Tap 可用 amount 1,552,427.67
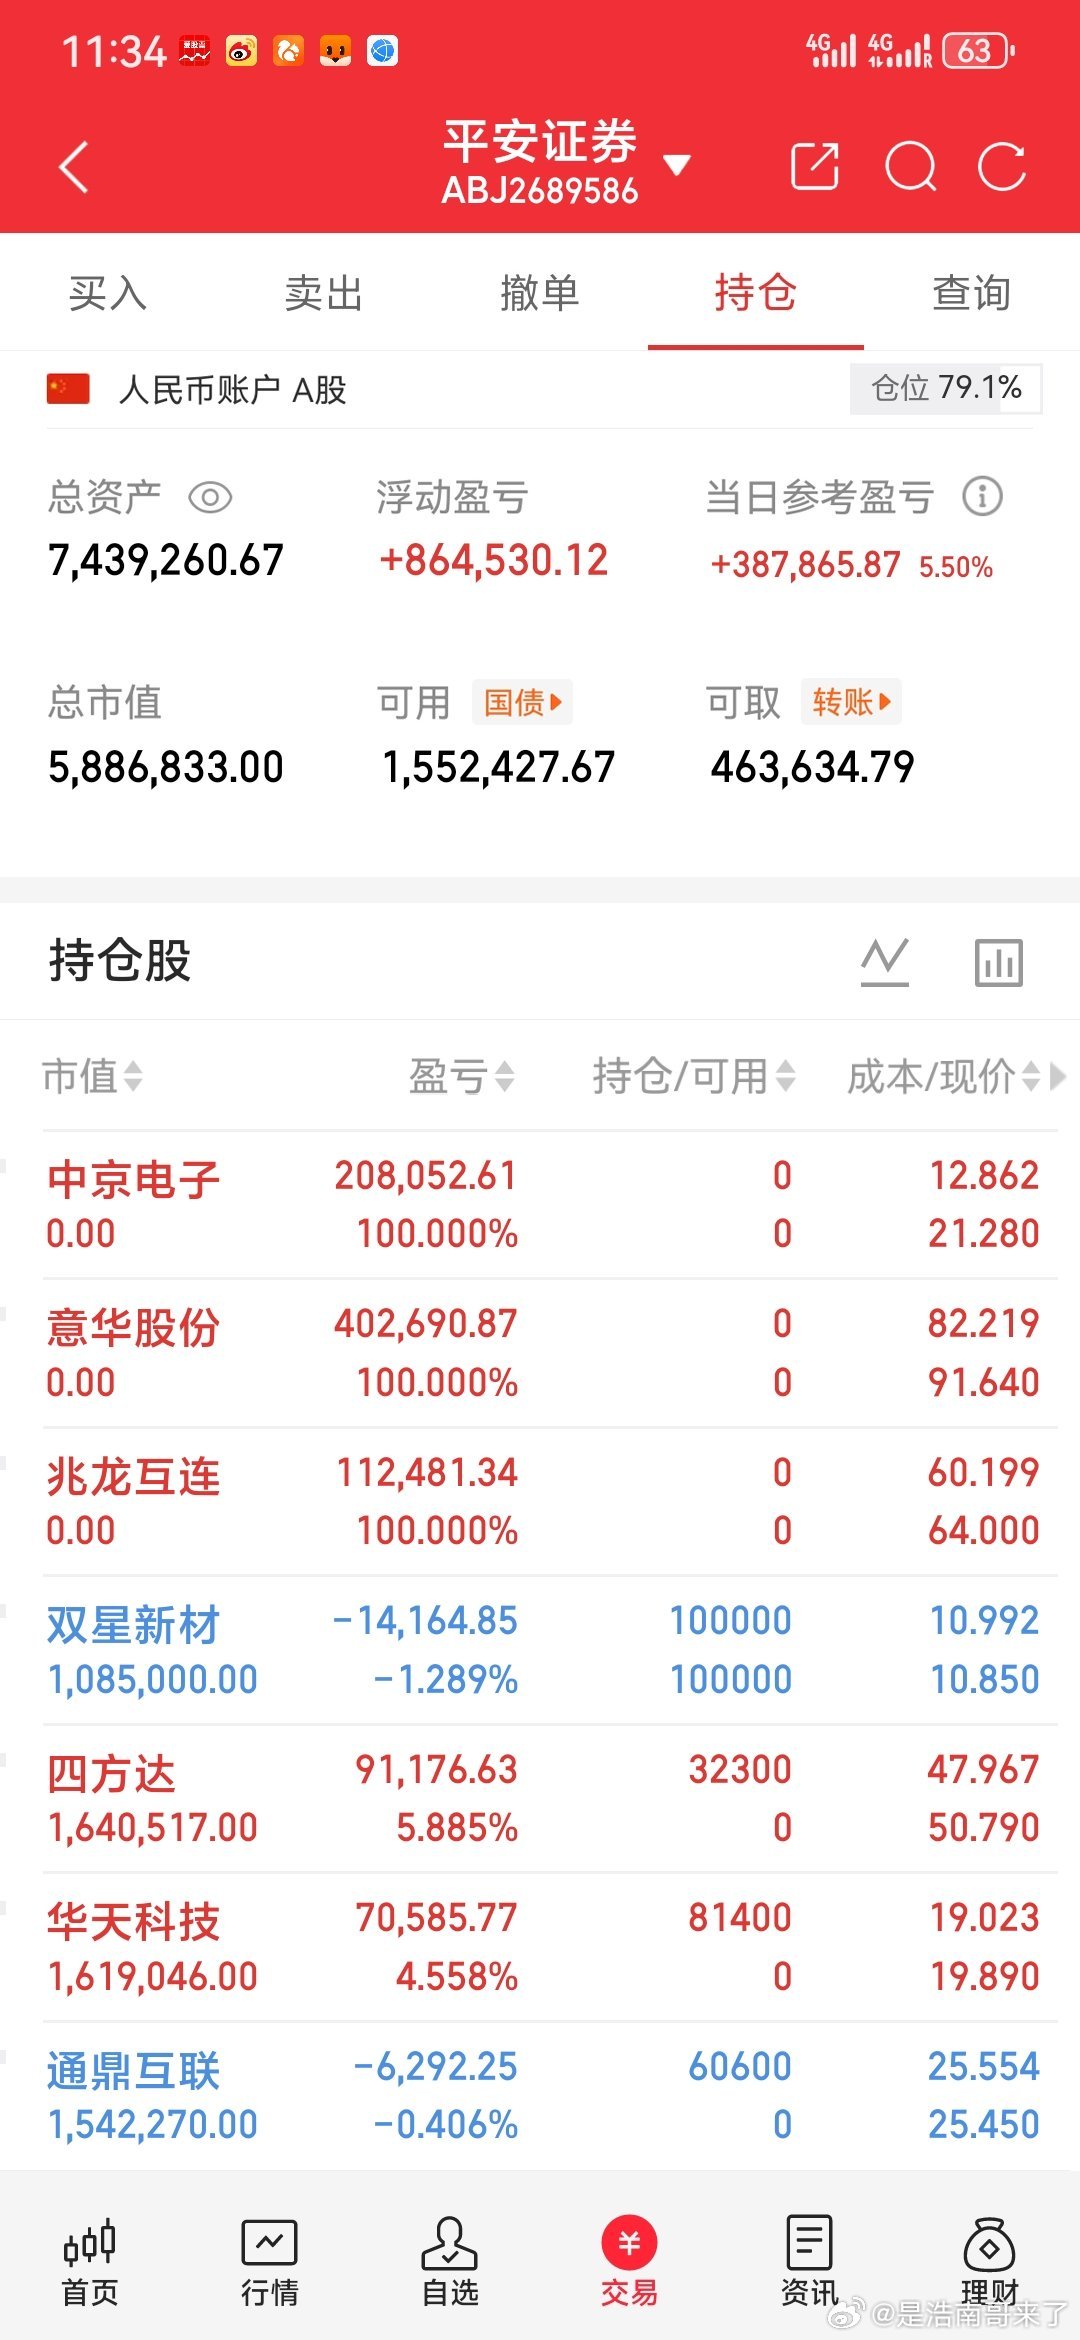The height and width of the screenshot is (2340, 1080). click(498, 767)
